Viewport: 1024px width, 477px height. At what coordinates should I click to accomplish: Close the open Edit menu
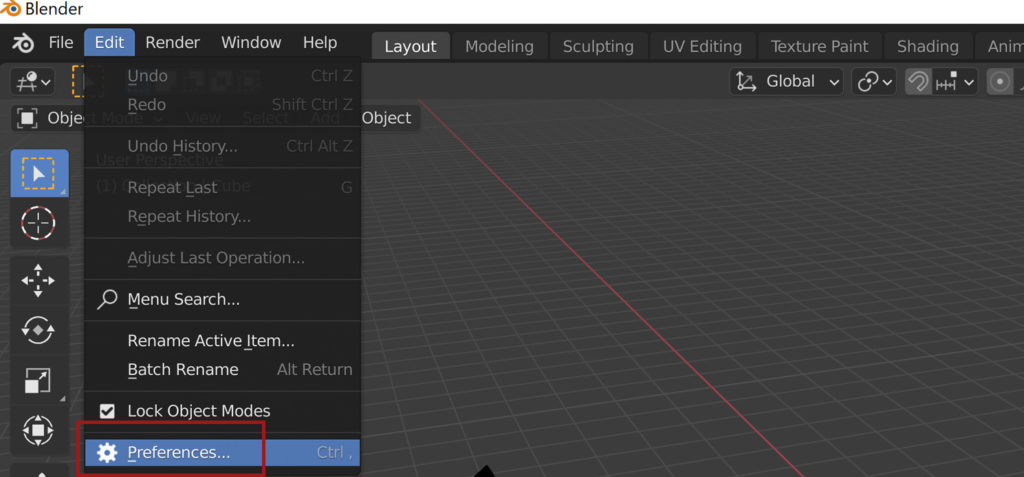[109, 43]
